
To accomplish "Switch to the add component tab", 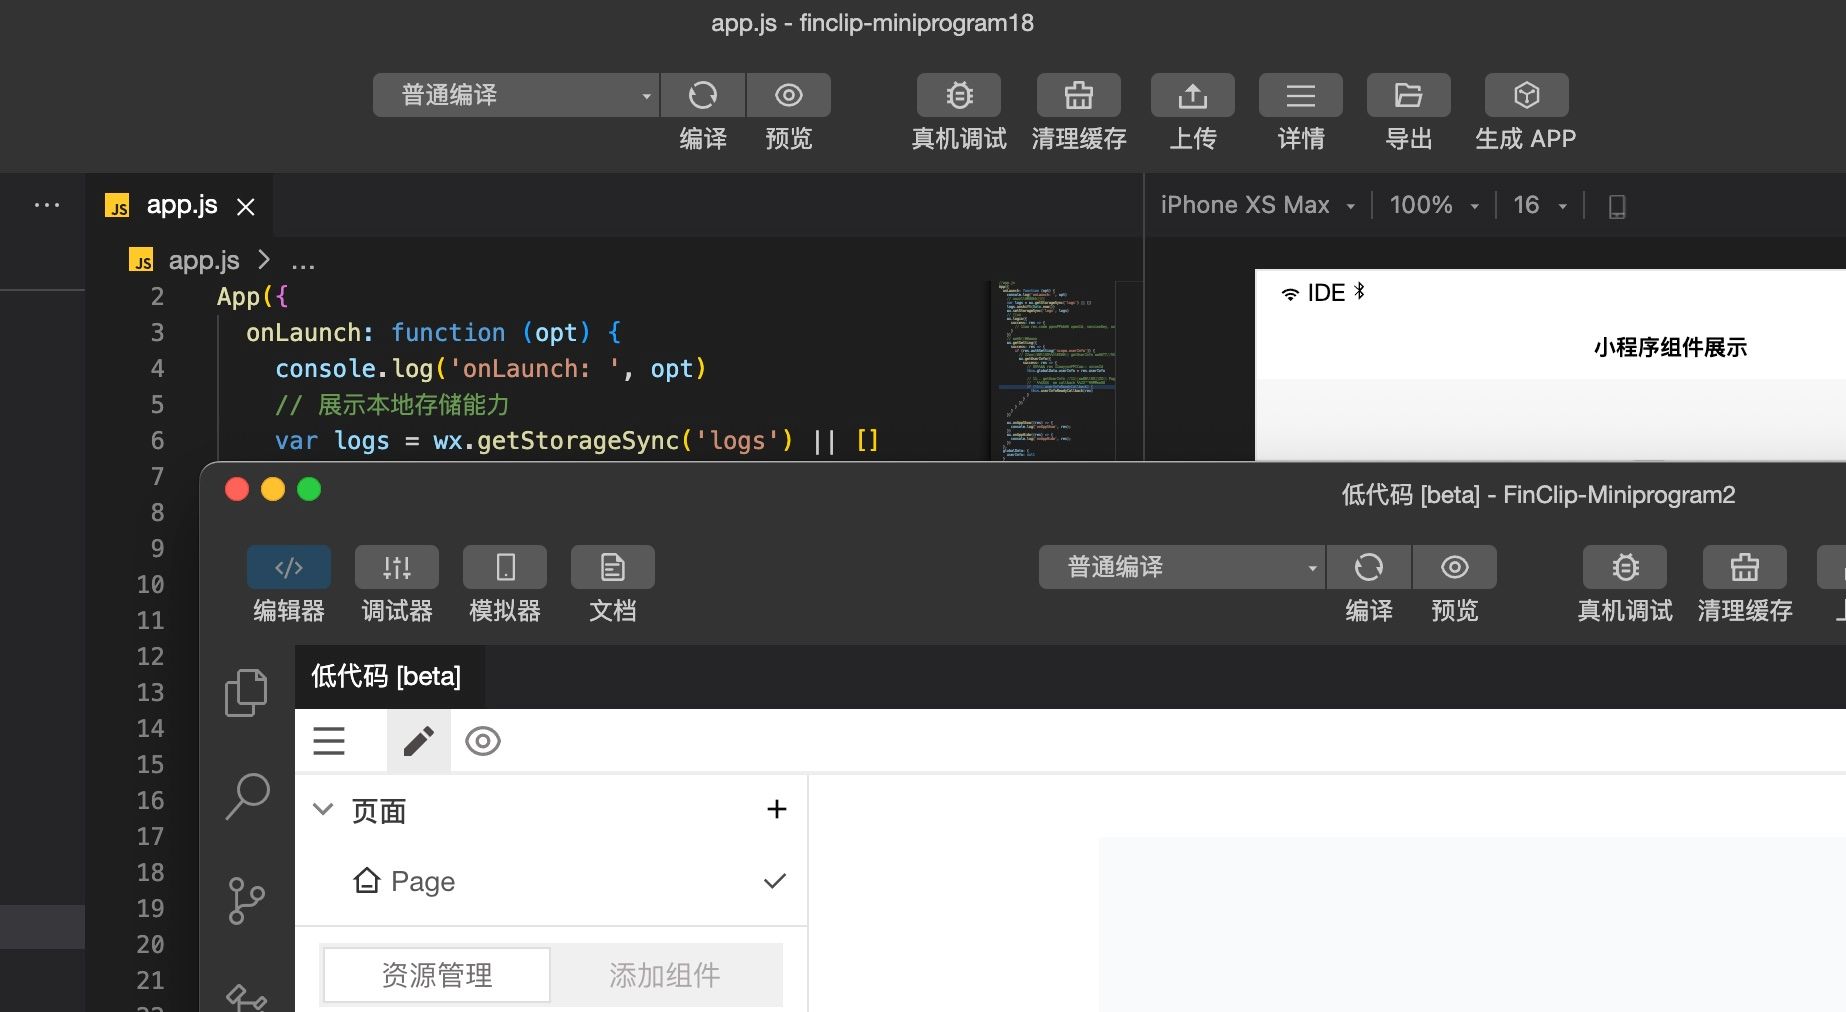I will click(665, 975).
